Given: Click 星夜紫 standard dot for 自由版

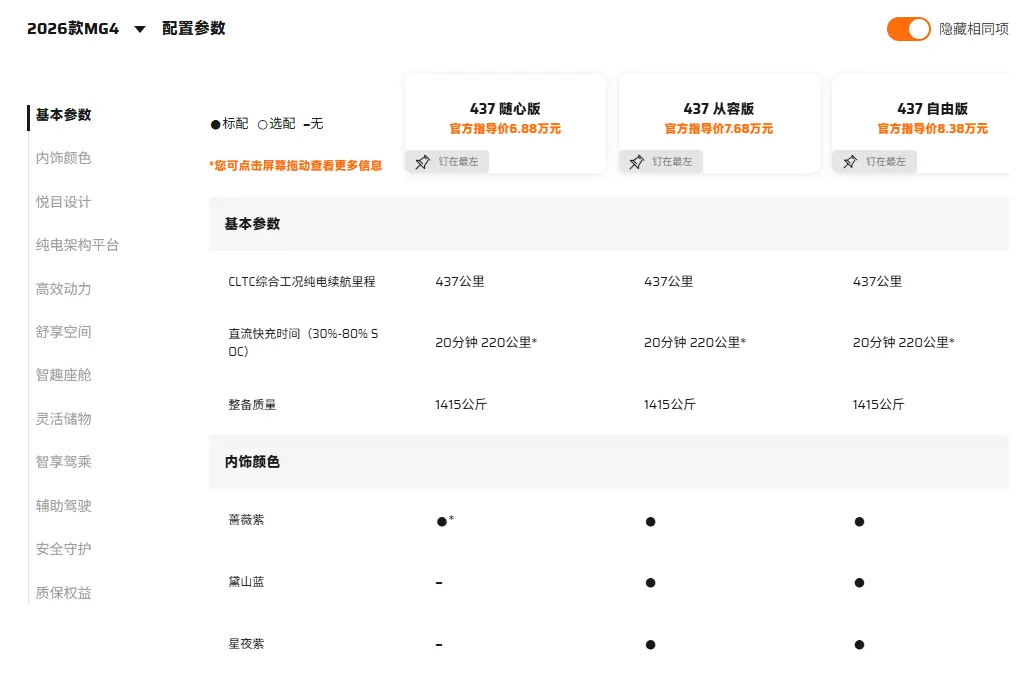Looking at the screenshot, I should pos(859,645).
